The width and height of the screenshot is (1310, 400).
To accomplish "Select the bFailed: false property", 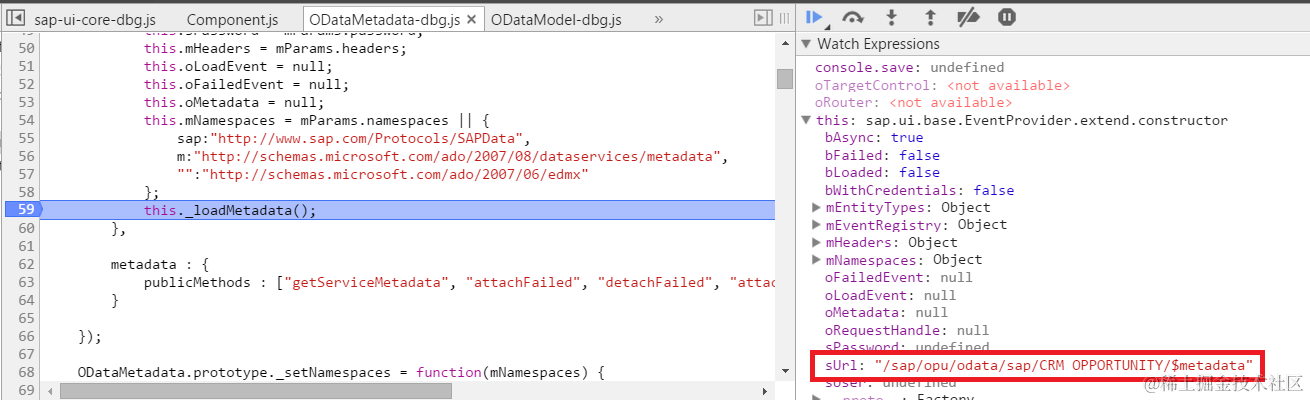I will point(882,155).
